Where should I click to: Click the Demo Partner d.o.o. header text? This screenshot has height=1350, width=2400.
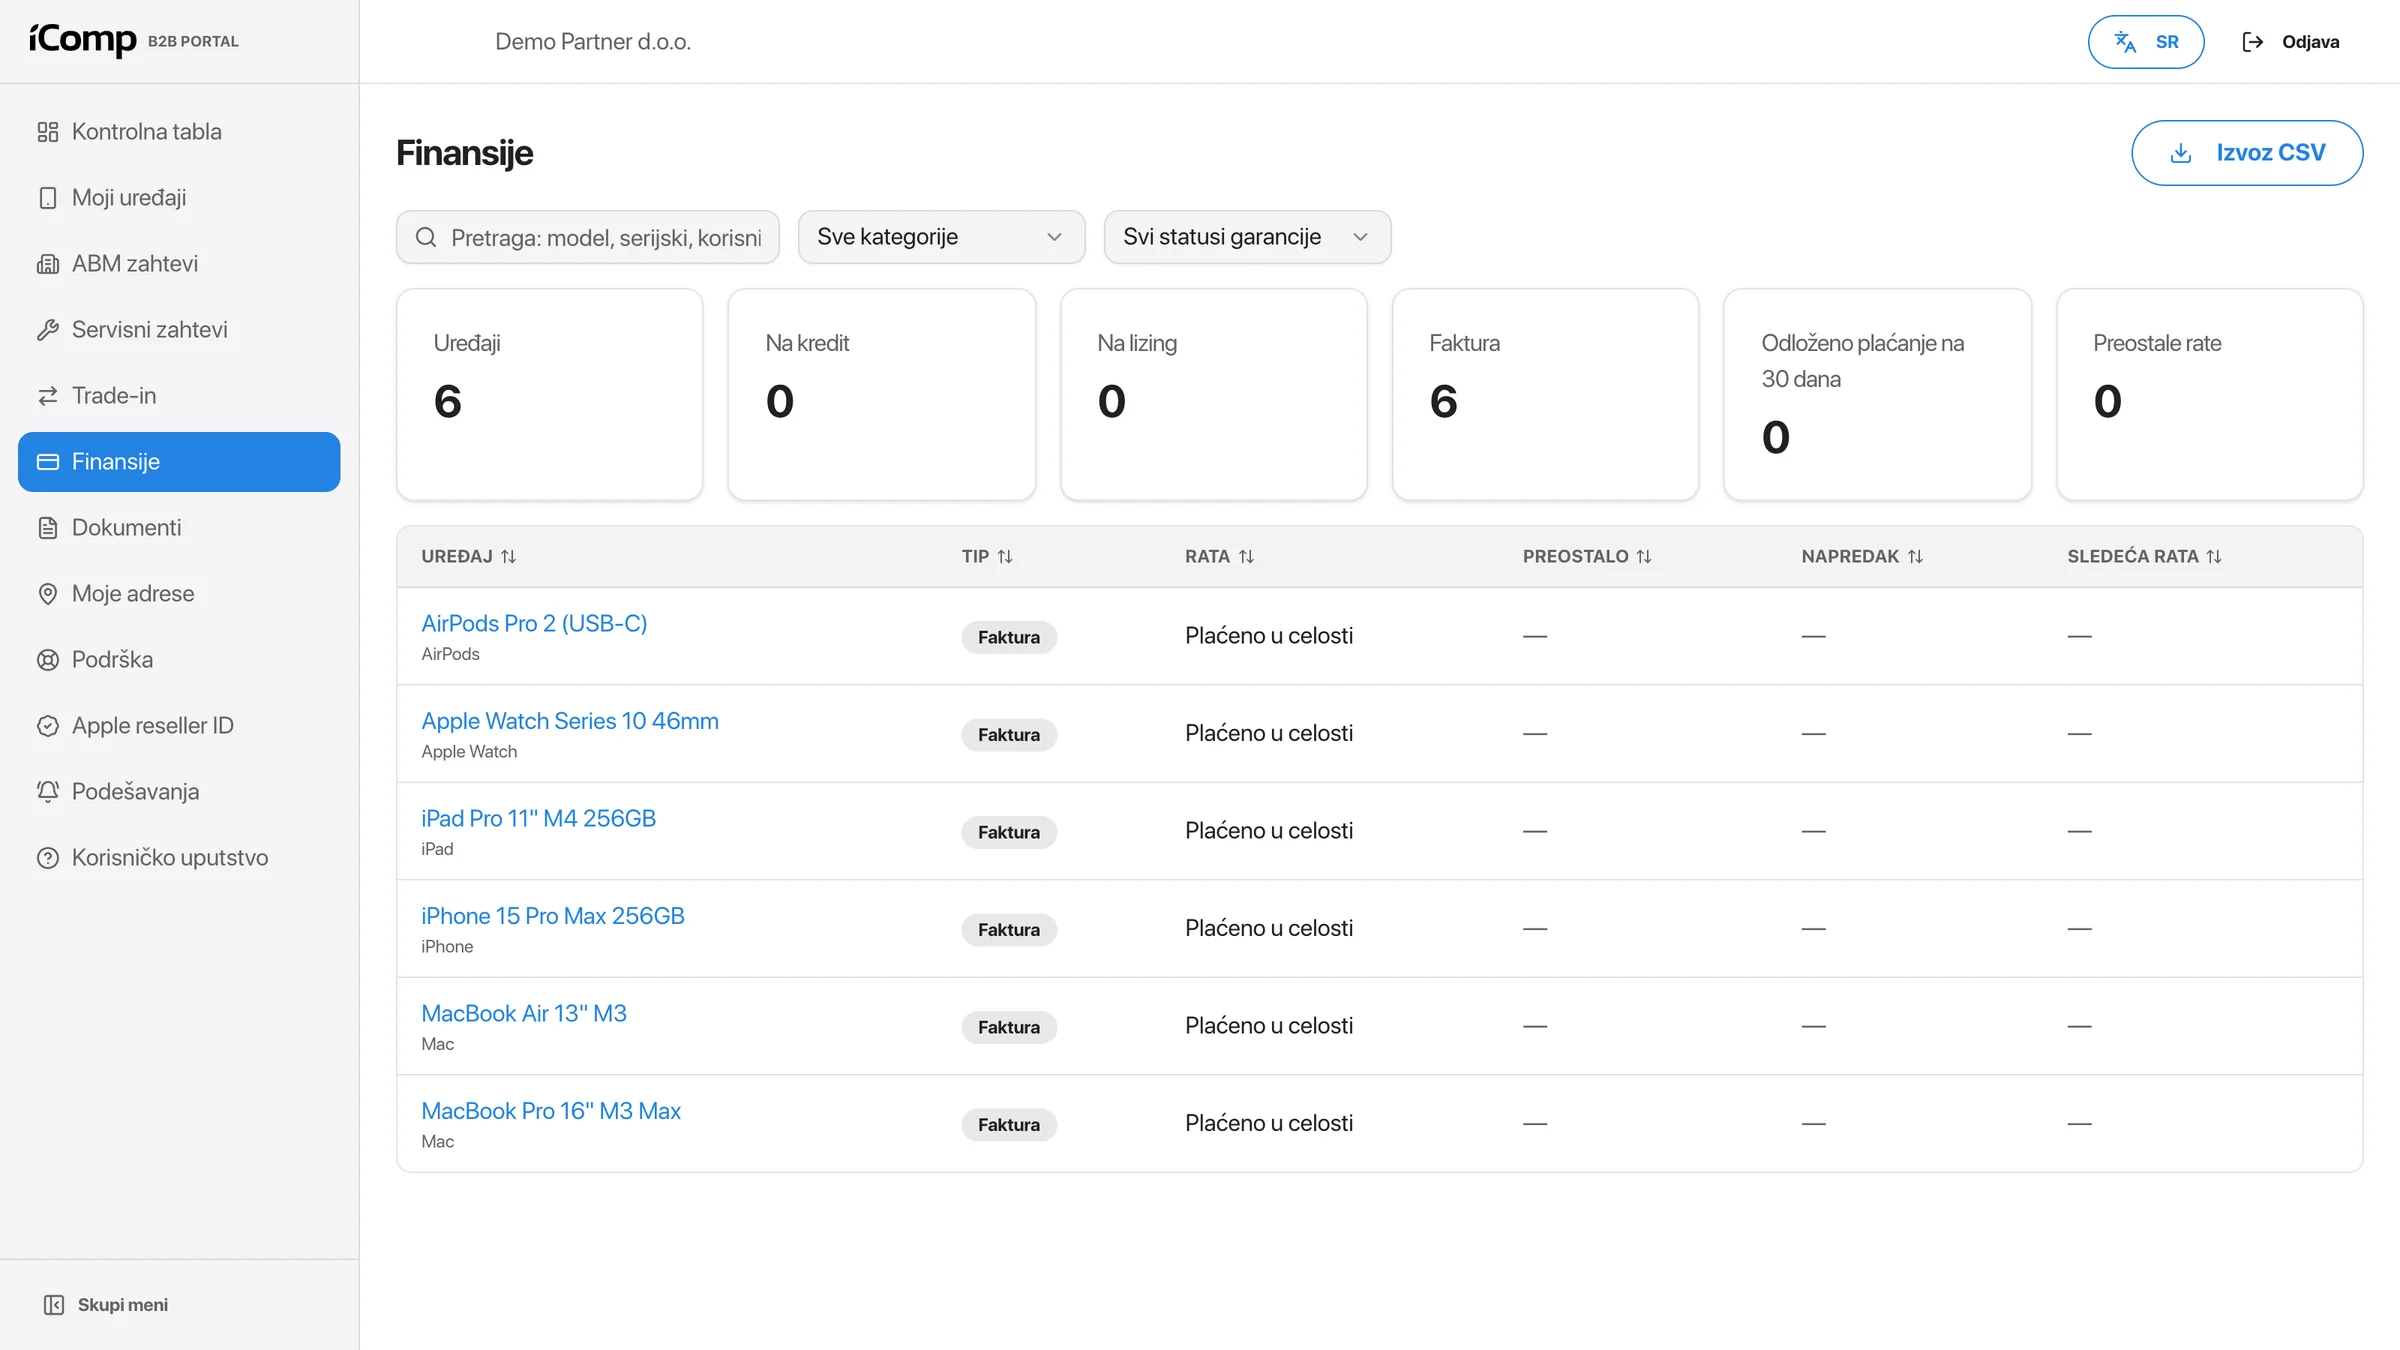tap(593, 42)
